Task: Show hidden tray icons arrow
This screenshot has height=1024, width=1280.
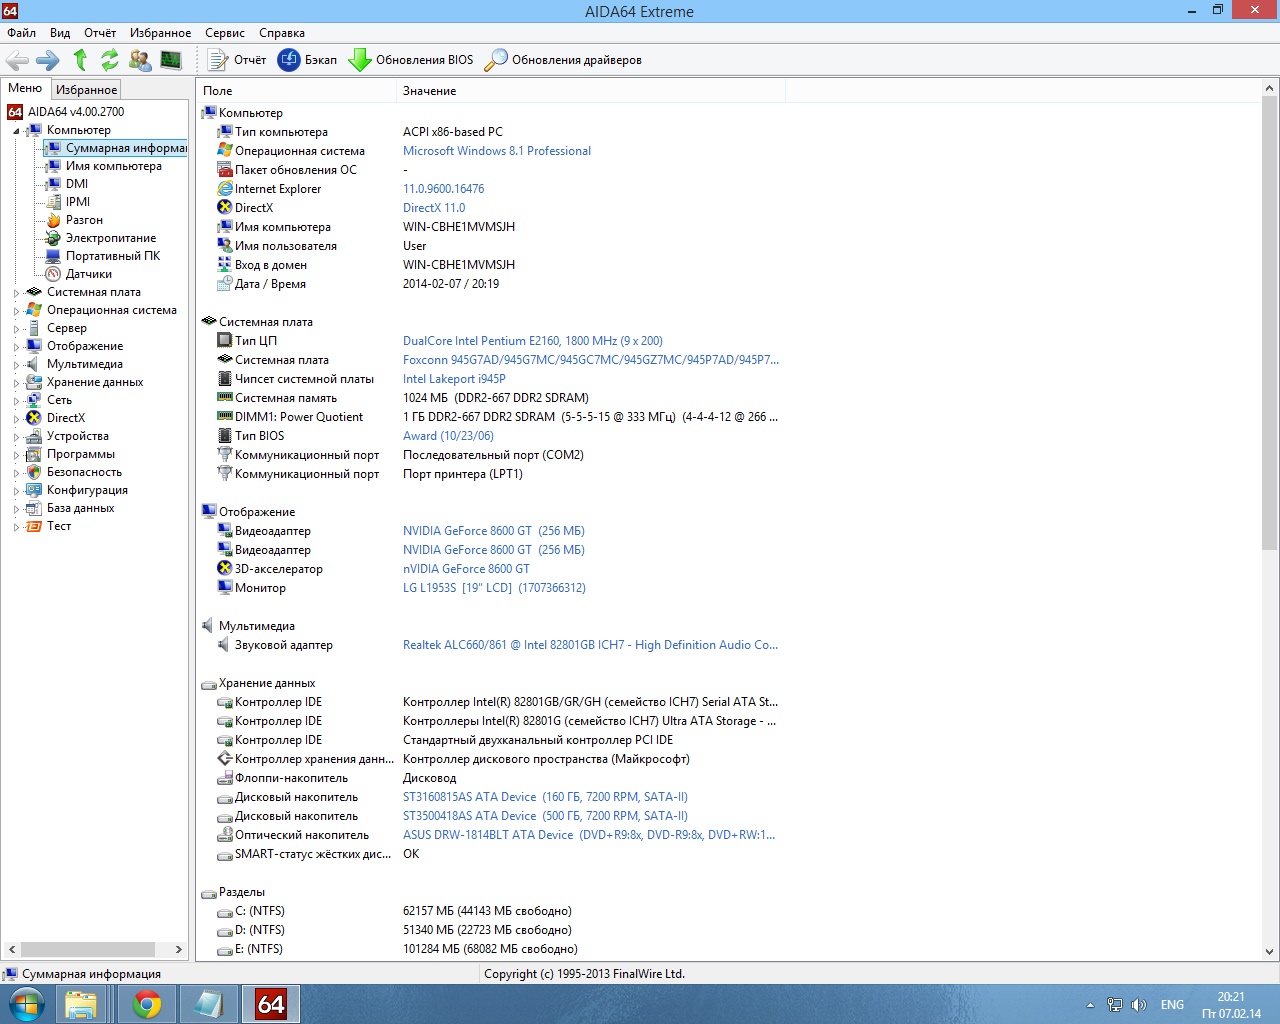Action: (1090, 1004)
